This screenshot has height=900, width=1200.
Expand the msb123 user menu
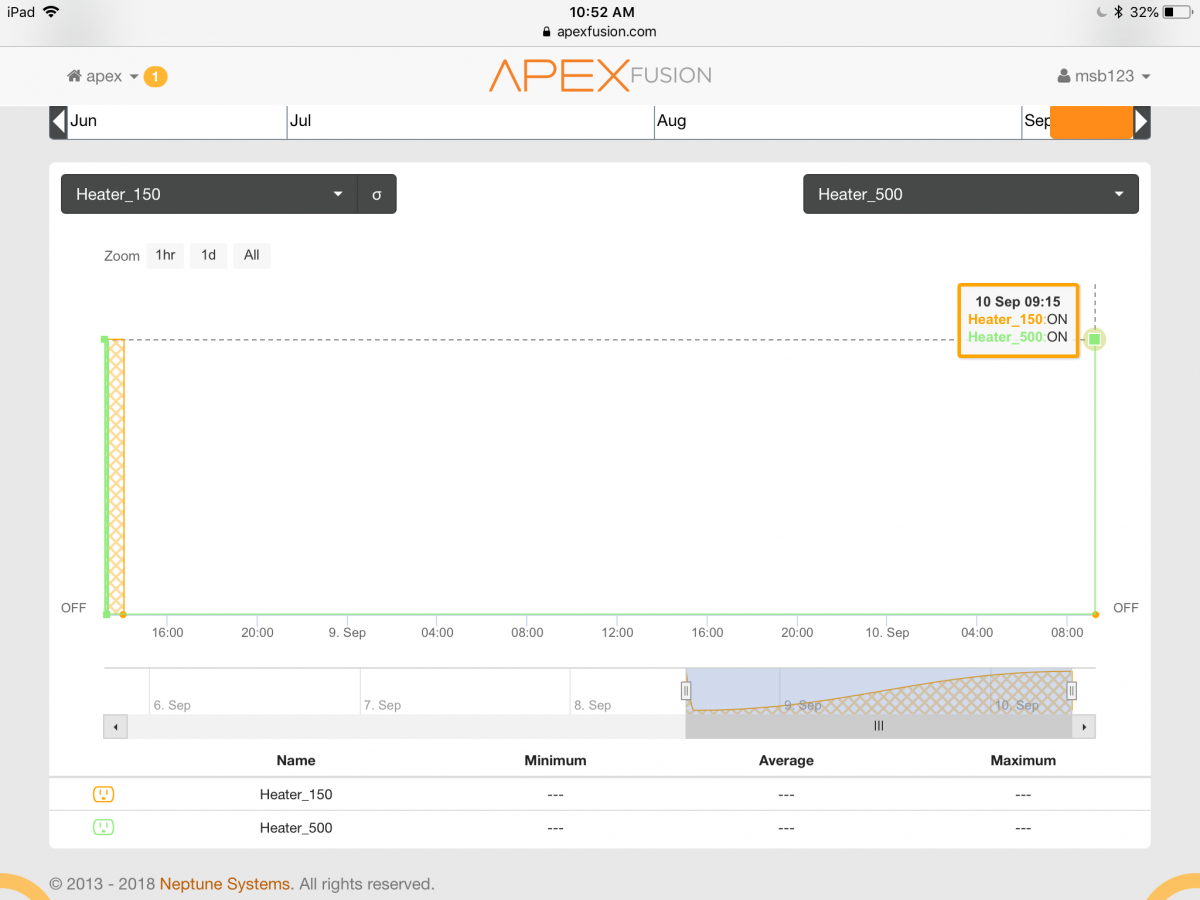tap(1104, 77)
